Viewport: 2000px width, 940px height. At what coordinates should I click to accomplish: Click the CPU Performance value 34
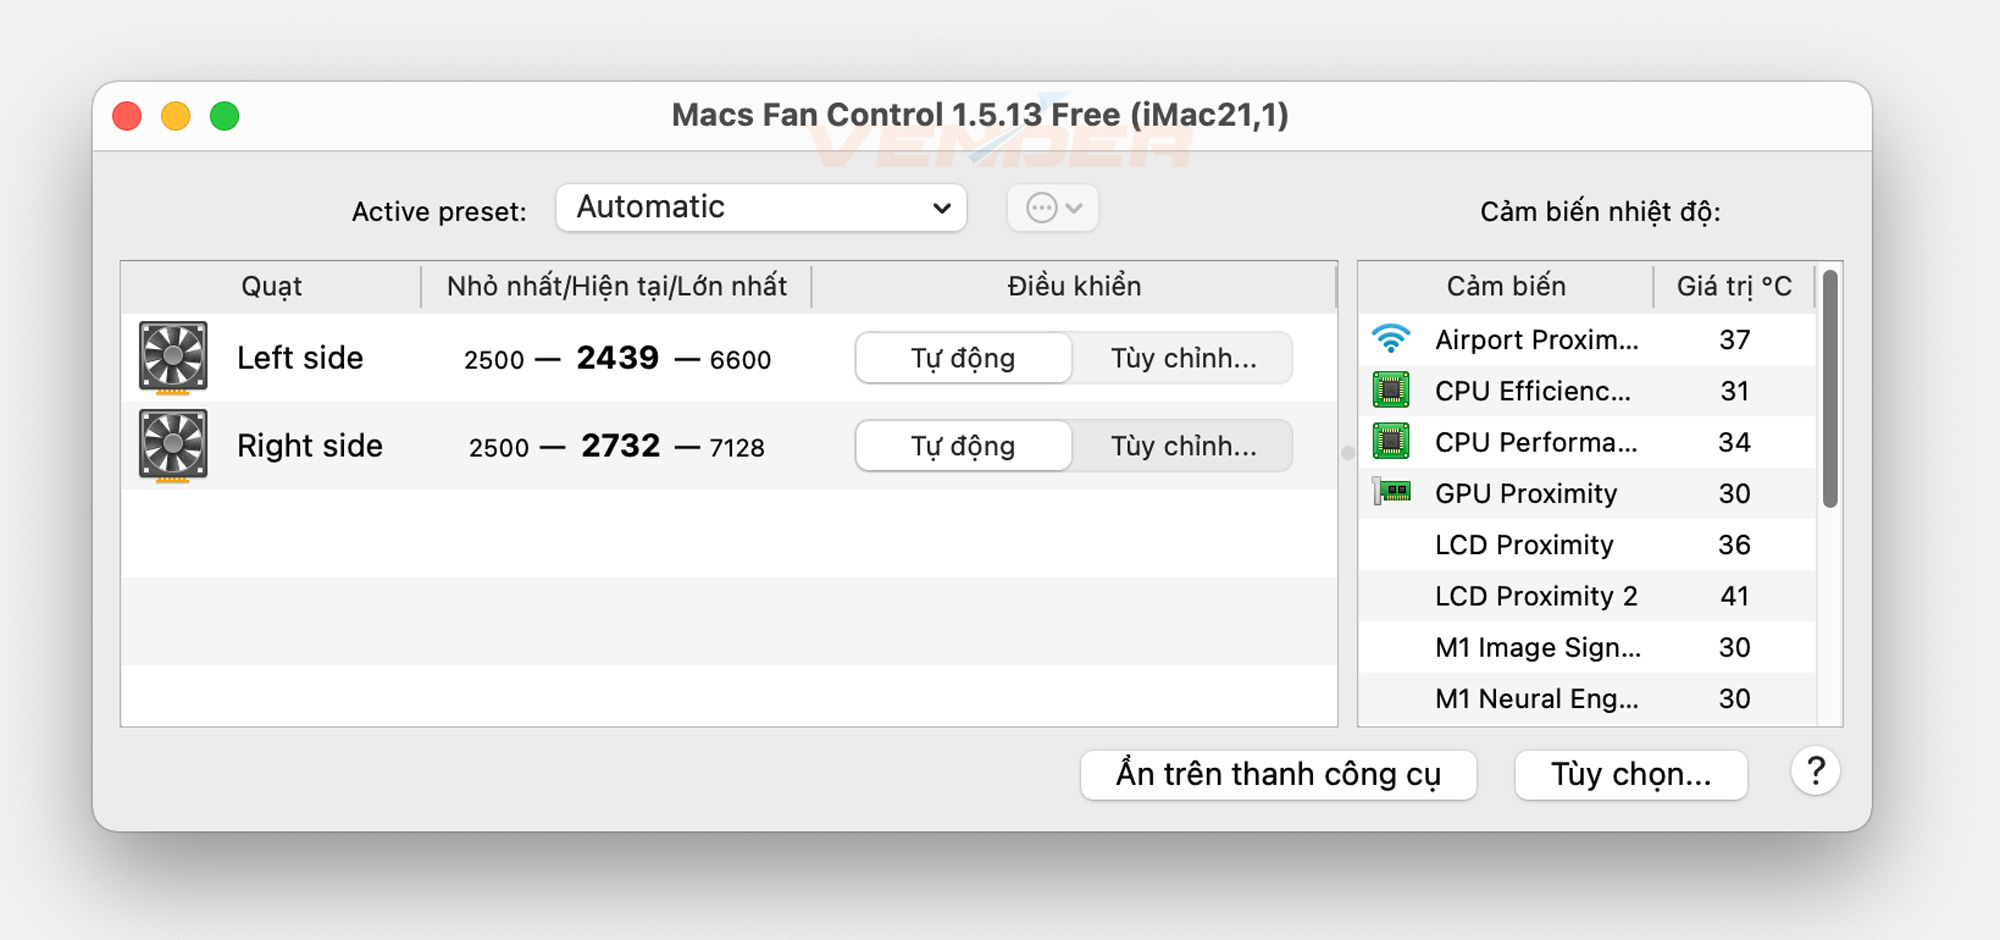click(x=1735, y=442)
